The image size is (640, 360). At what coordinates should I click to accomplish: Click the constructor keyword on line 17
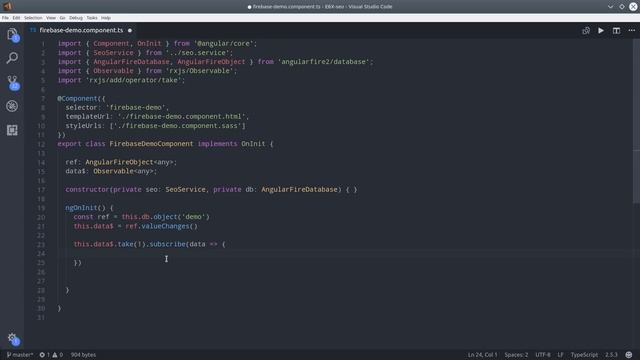pos(87,189)
